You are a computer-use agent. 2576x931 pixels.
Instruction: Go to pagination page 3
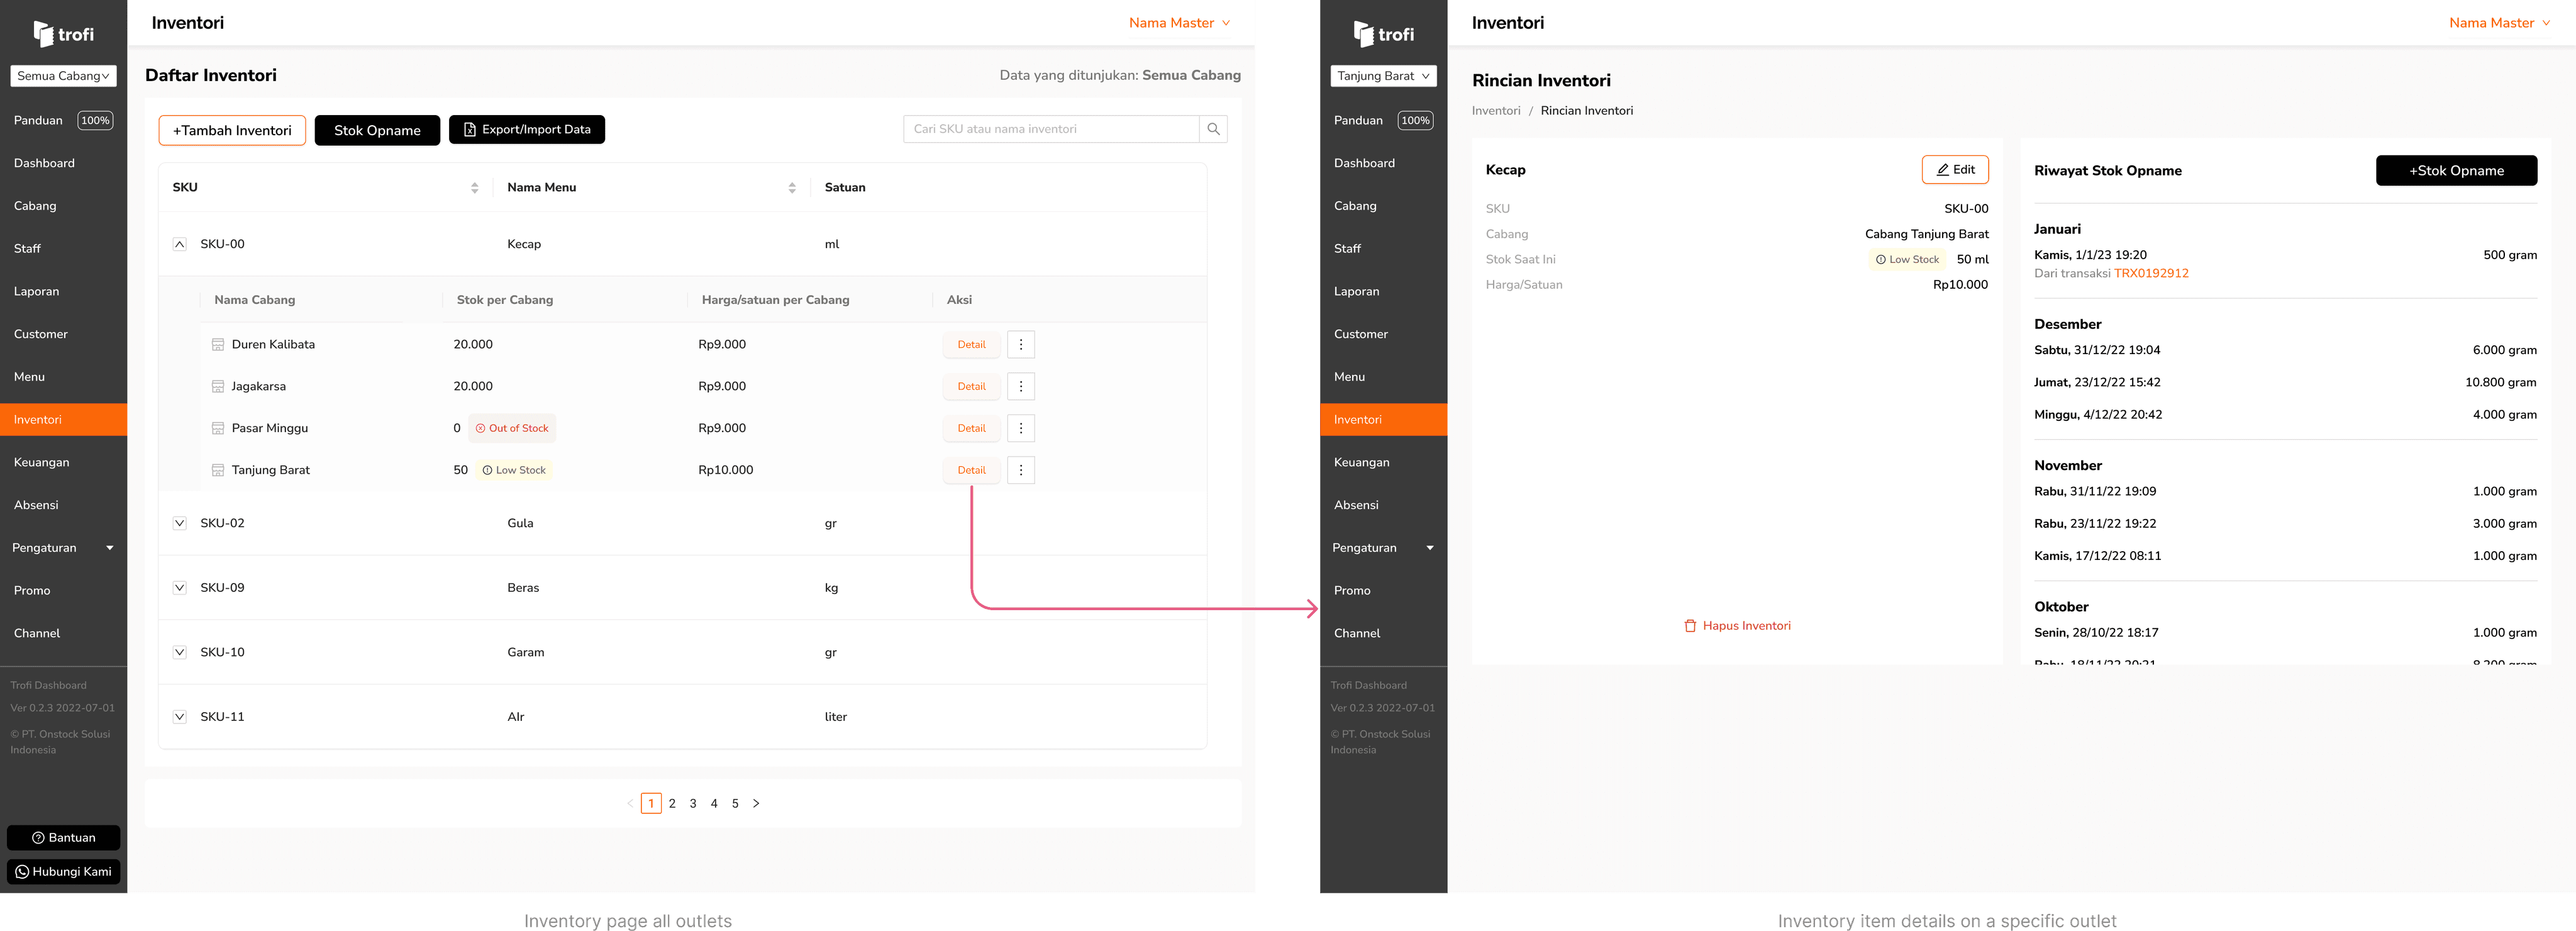point(693,803)
